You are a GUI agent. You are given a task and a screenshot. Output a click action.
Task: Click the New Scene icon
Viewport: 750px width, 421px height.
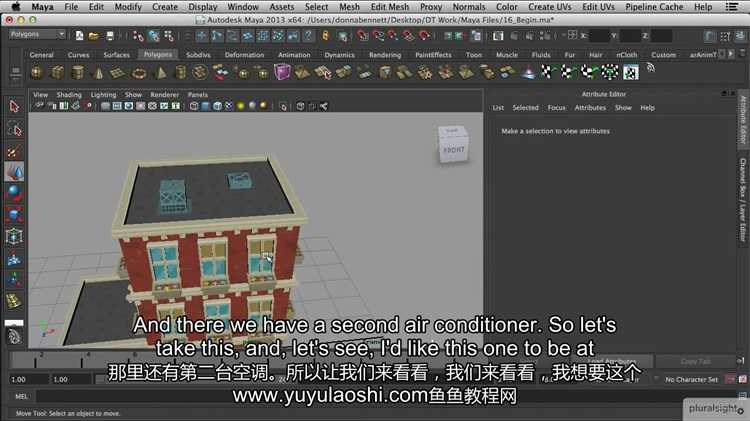coord(79,35)
